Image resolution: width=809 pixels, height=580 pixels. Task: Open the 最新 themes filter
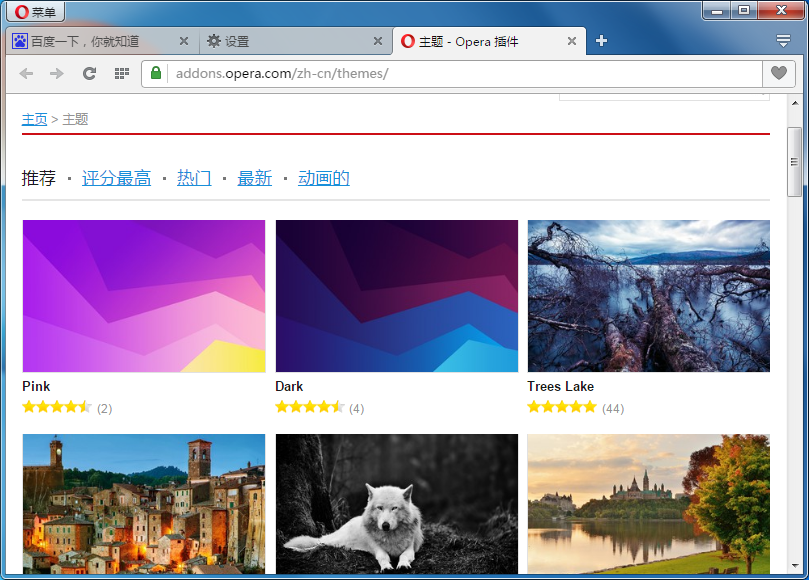tap(253, 177)
